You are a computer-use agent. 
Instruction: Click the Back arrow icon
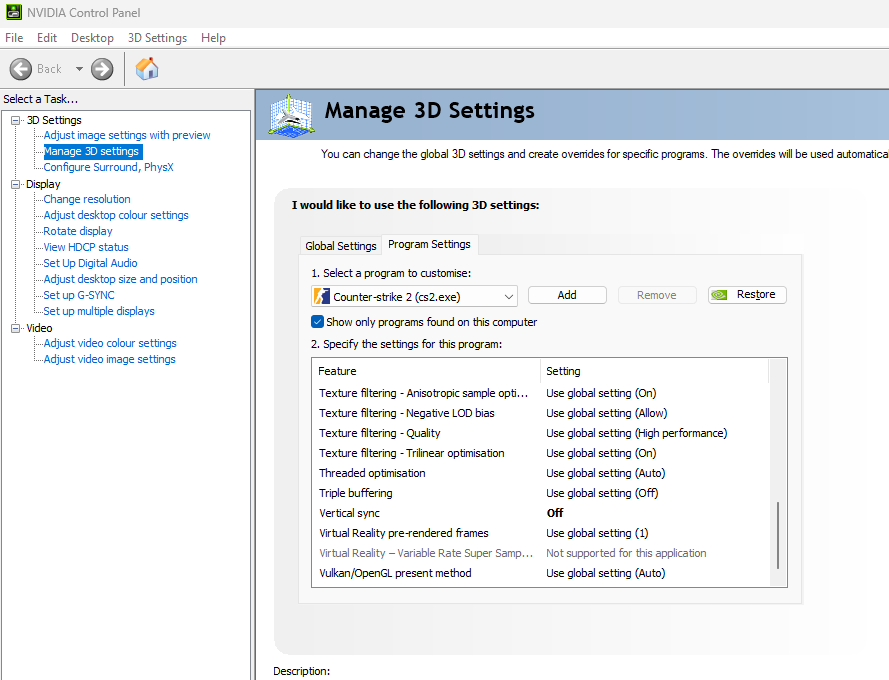coord(20,69)
